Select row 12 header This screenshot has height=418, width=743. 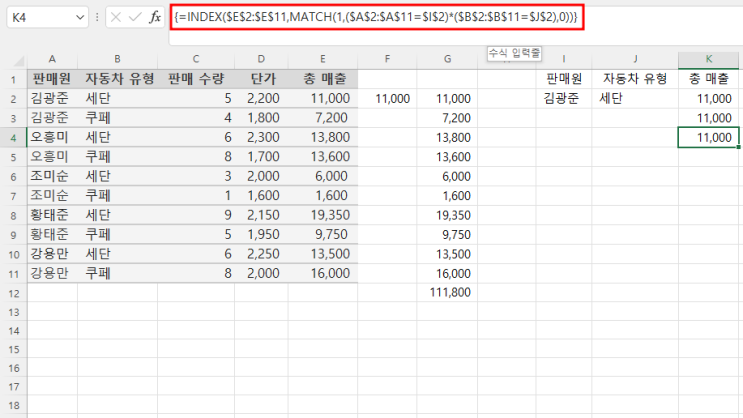14,293
